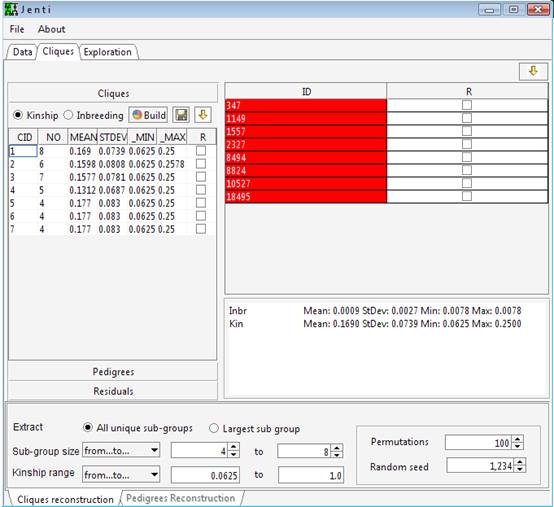This screenshot has width=554, height=507.
Task: Increase the Permutations value with up arrow
Action: click(x=518, y=439)
